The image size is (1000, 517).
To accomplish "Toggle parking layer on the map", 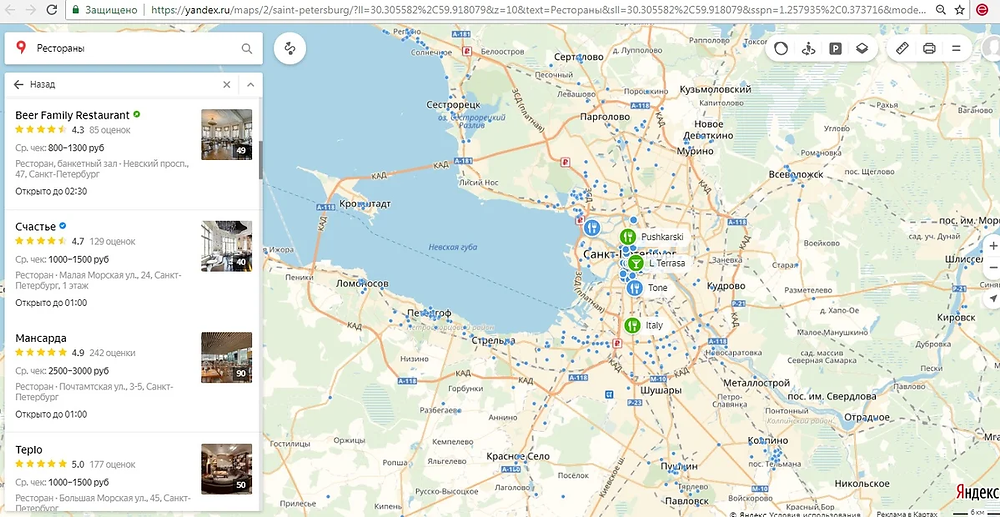I will (x=835, y=48).
